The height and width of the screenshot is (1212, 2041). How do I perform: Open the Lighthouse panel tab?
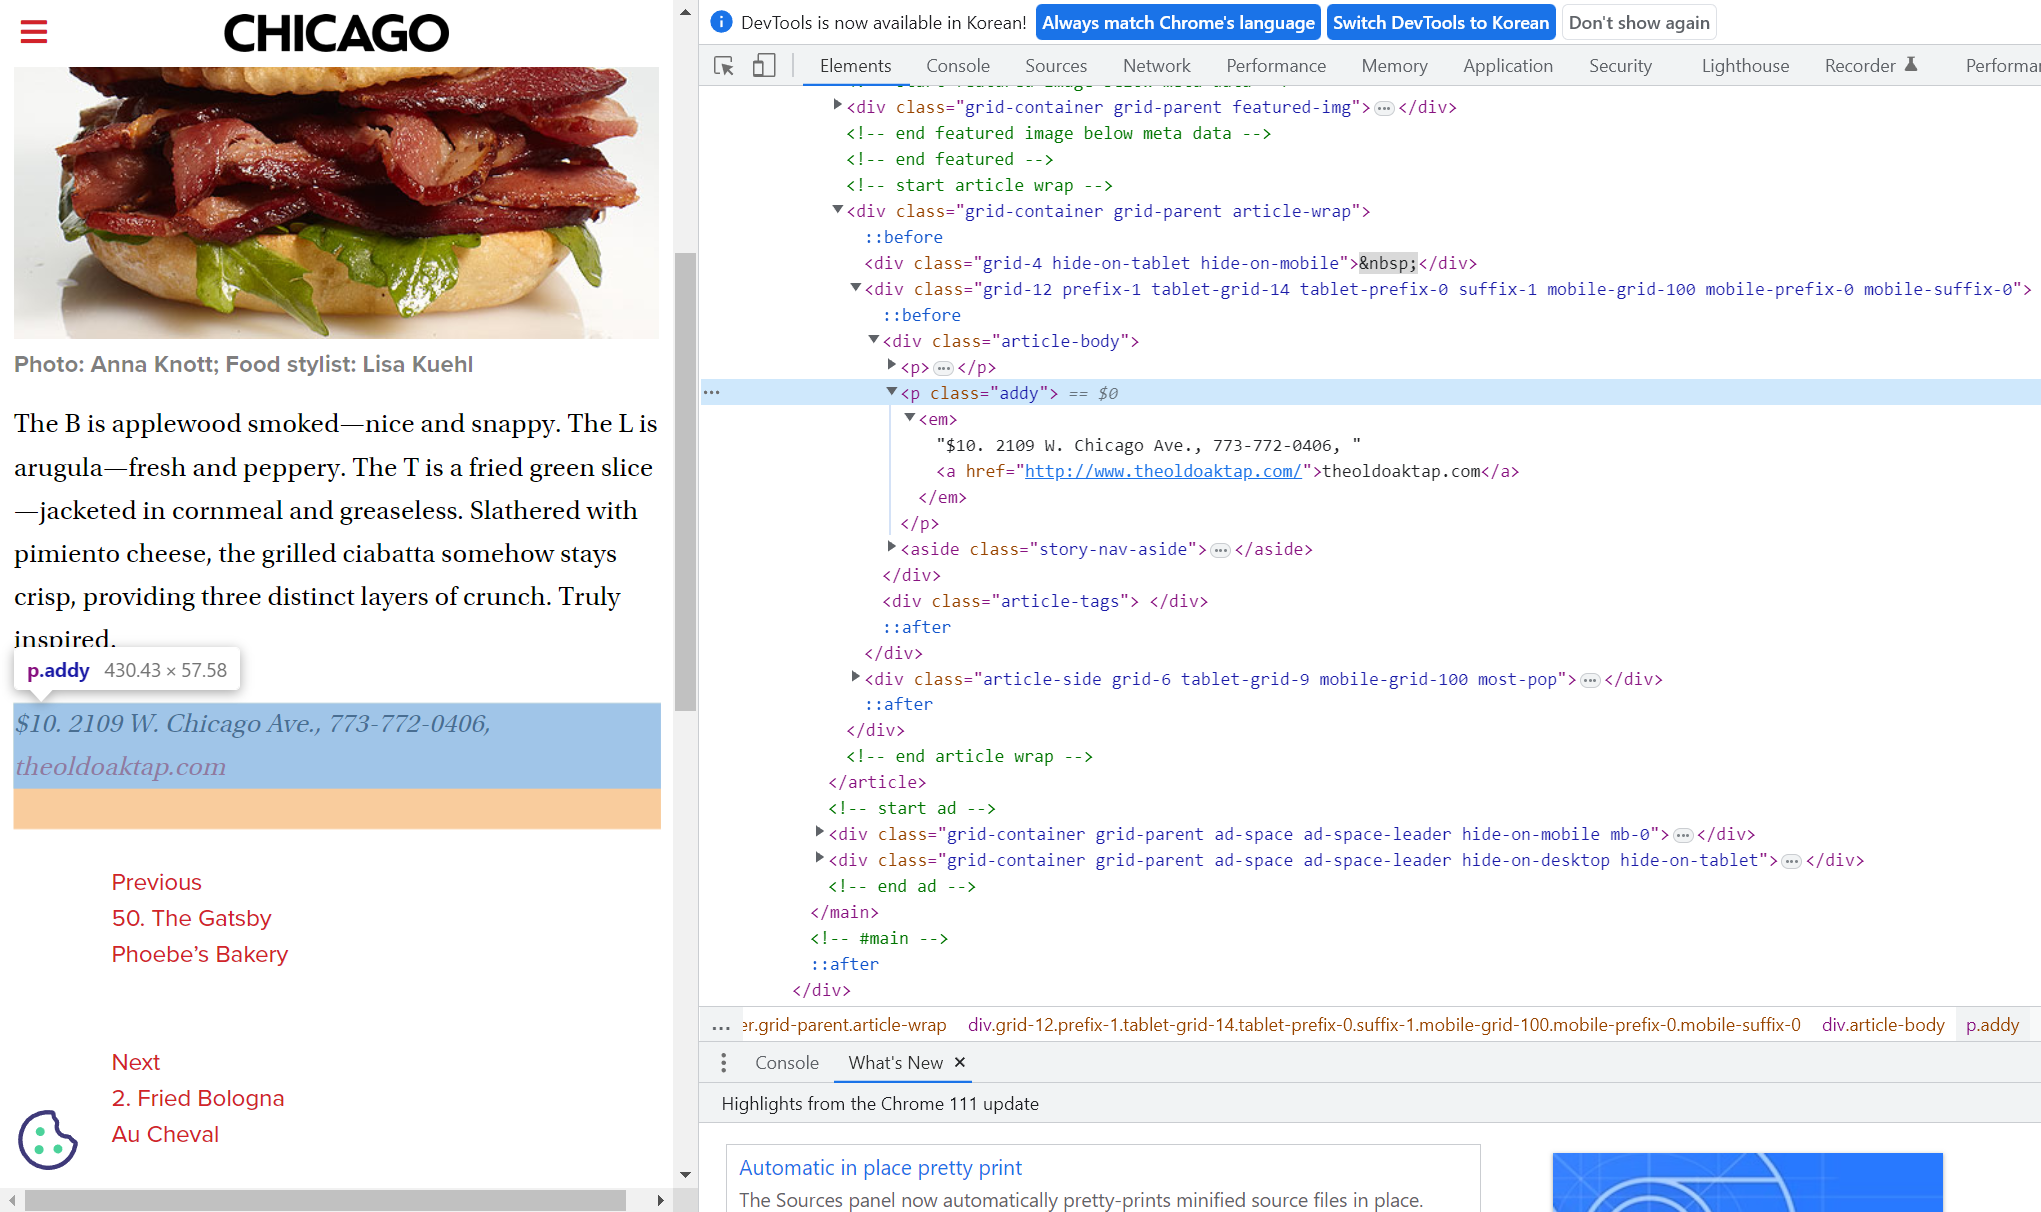(x=1745, y=66)
